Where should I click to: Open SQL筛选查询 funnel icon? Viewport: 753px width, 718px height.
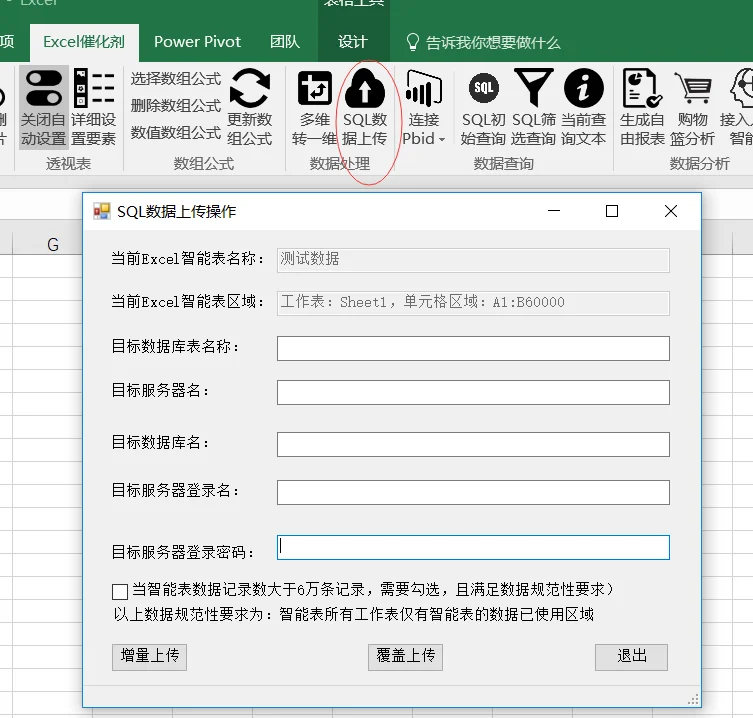534,108
